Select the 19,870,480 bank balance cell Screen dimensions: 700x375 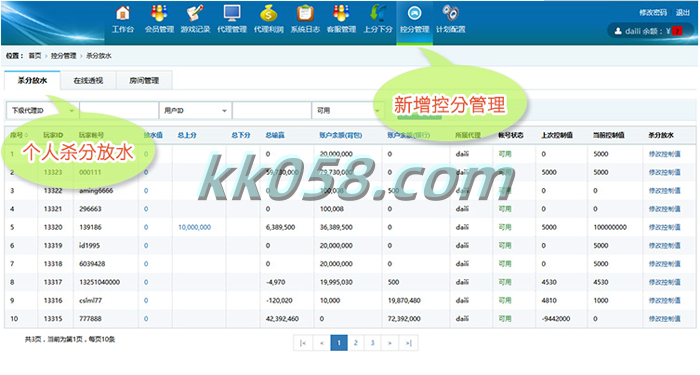404,300
